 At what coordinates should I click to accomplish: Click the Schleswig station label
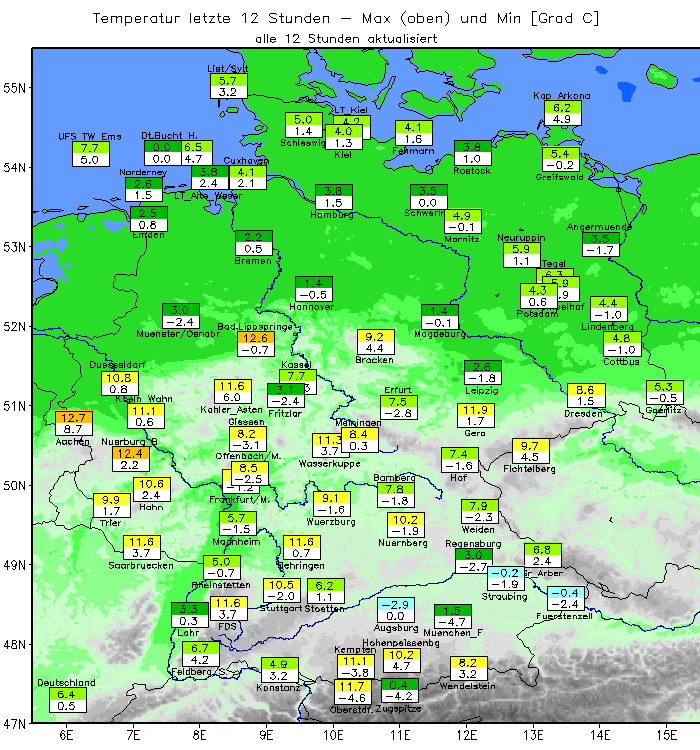coord(303,143)
